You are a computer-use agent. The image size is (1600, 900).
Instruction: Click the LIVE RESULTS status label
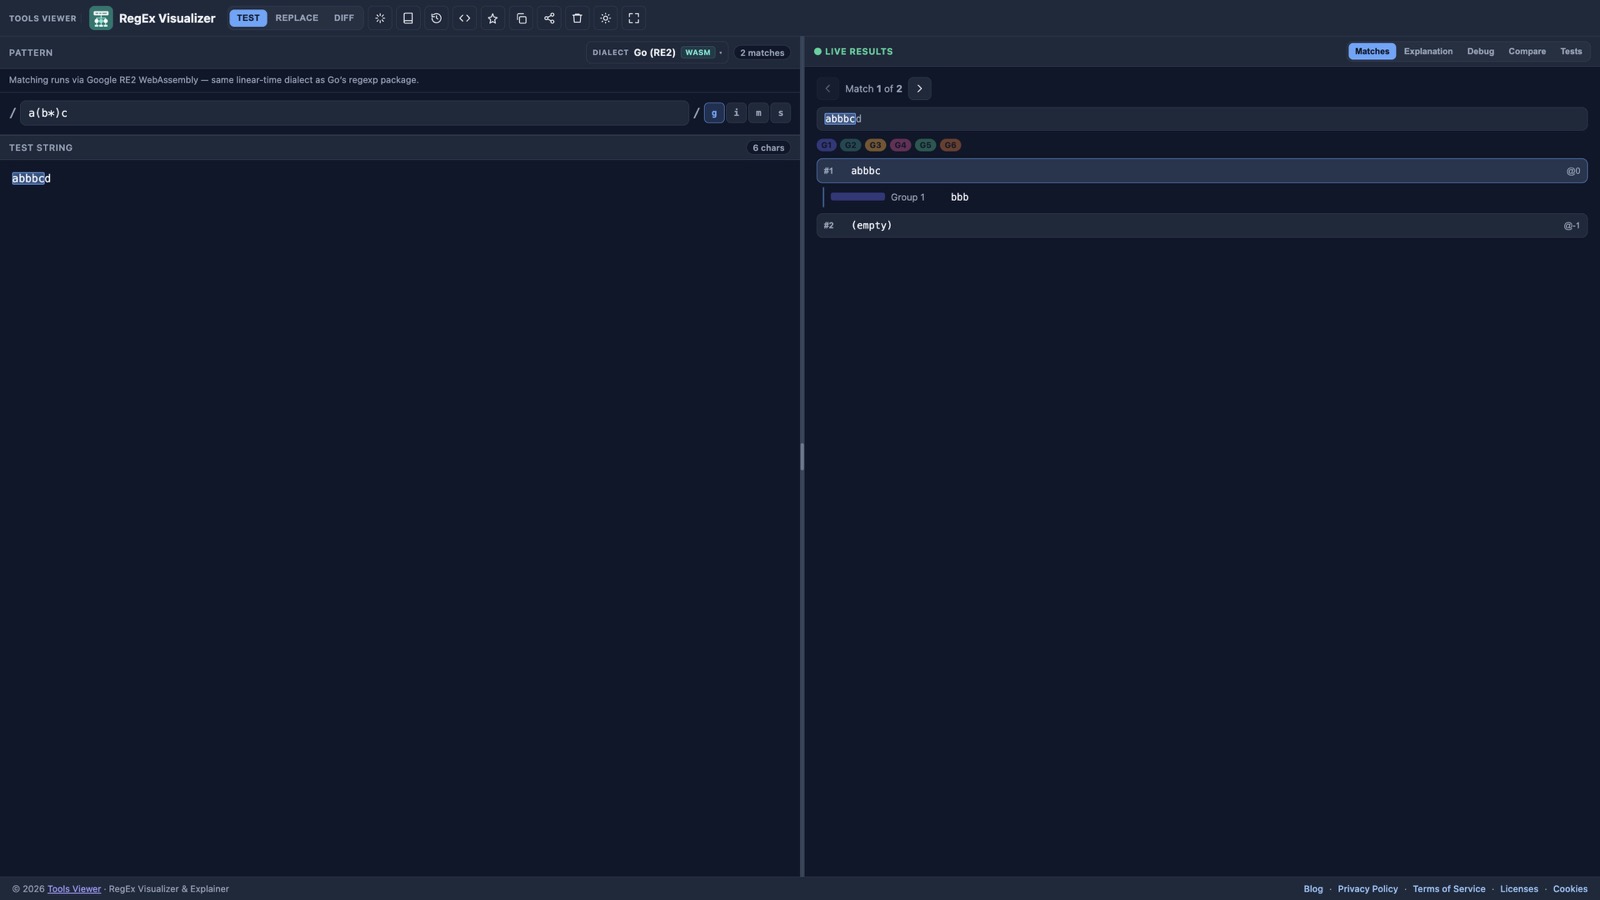[x=858, y=52]
